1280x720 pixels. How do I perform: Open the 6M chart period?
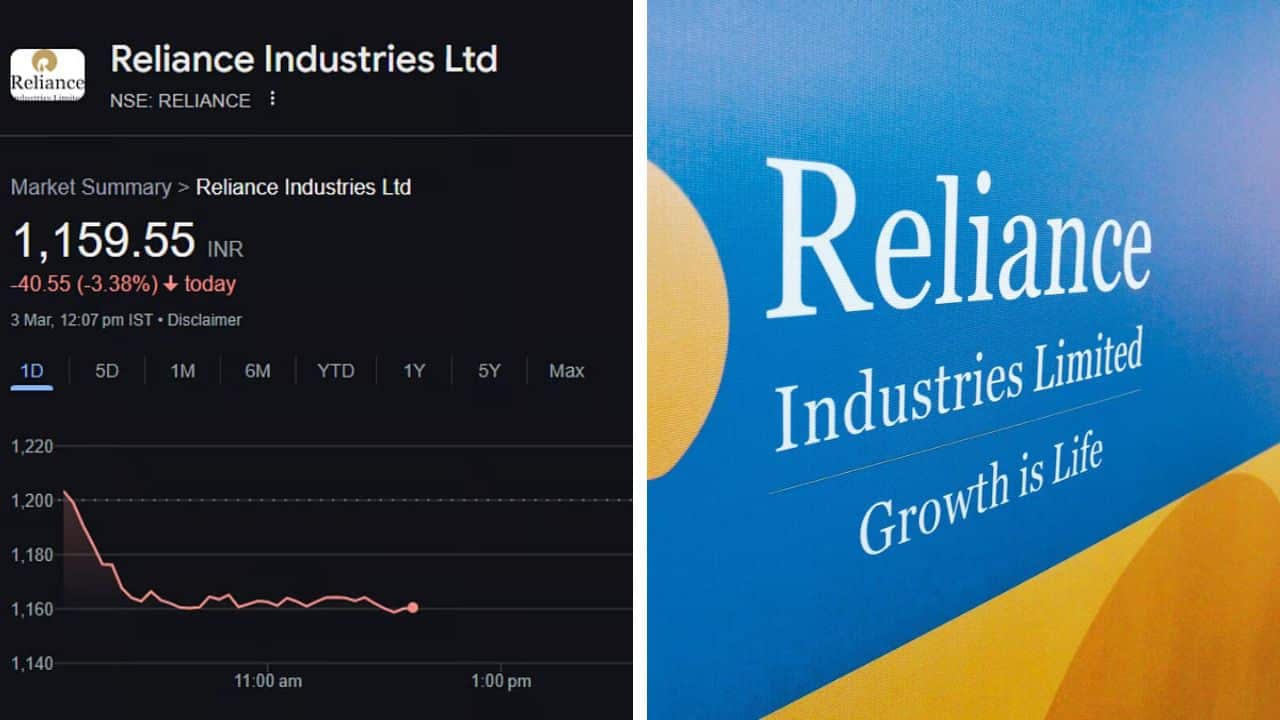coord(257,370)
